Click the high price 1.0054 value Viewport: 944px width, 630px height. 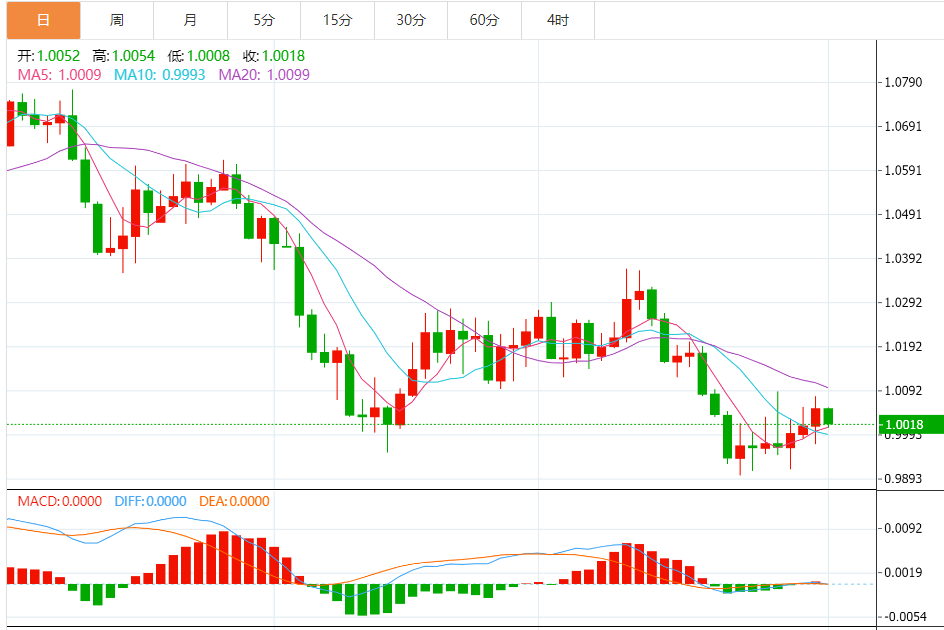pyautogui.click(x=133, y=56)
